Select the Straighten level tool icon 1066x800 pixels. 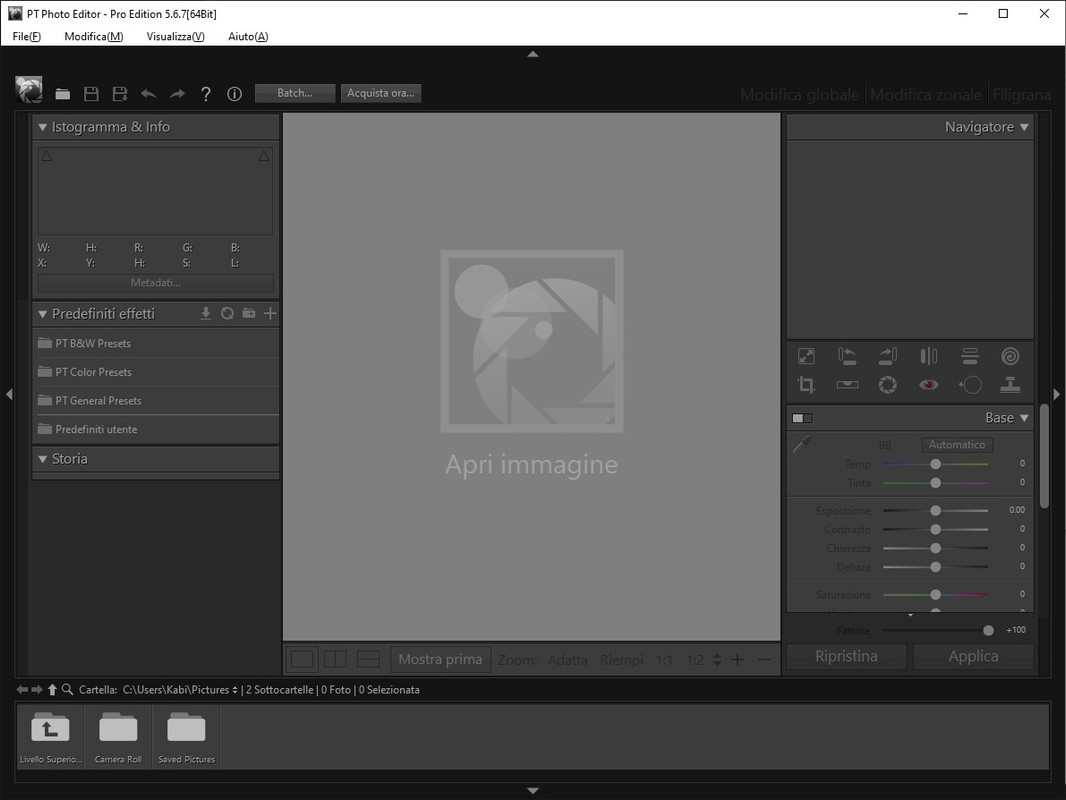click(x=847, y=385)
